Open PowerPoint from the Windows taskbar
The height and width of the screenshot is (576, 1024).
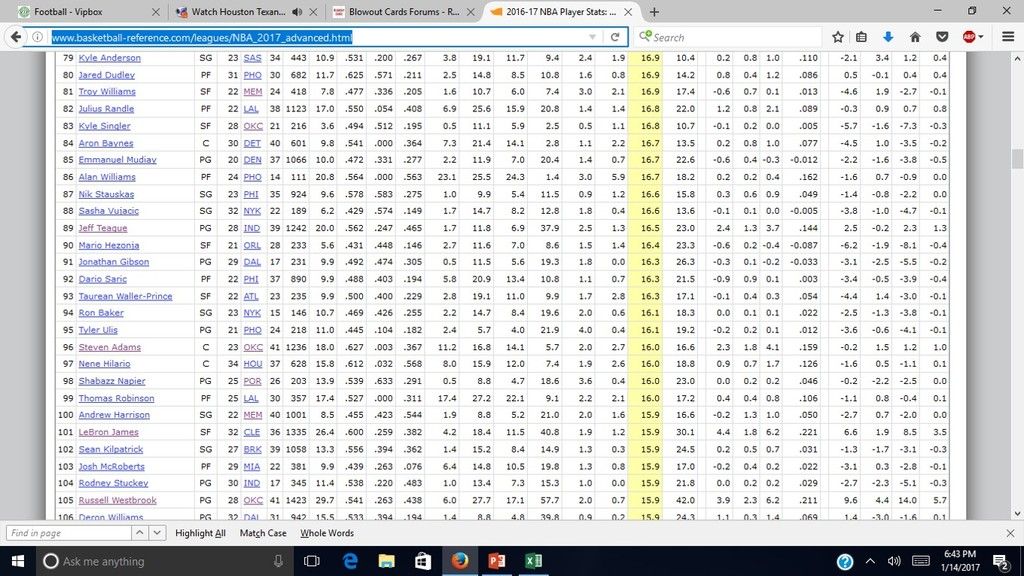pyautogui.click(x=496, y=561)
